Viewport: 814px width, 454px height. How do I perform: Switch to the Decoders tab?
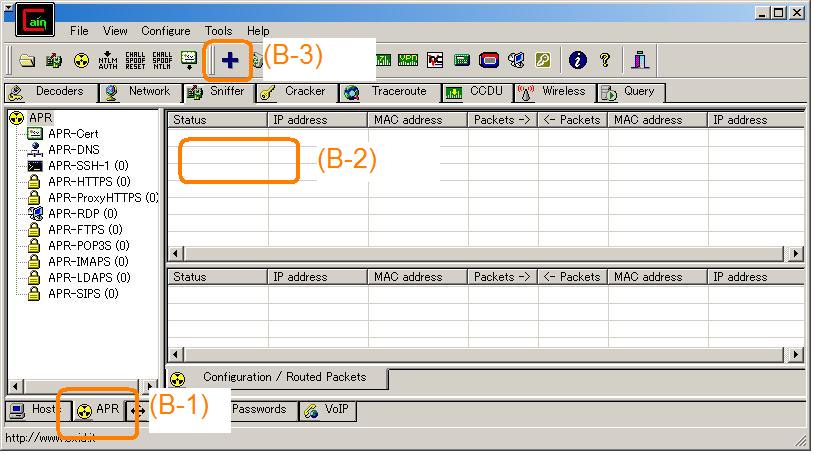pyautogui.click(x=50, y=92)
